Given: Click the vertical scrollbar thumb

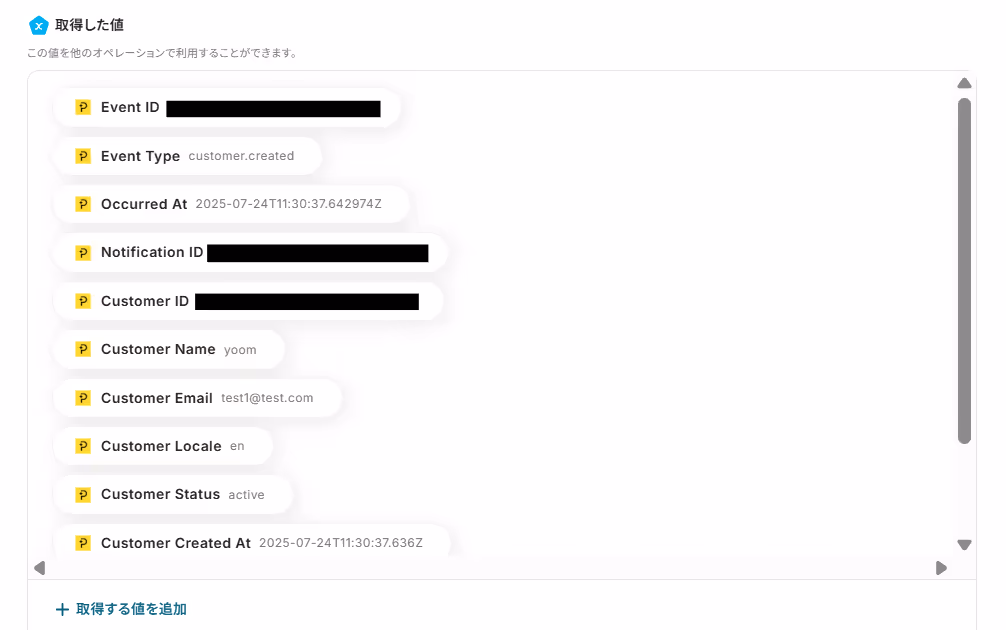Looking at the screenshot, I should [x=964, y=271].
